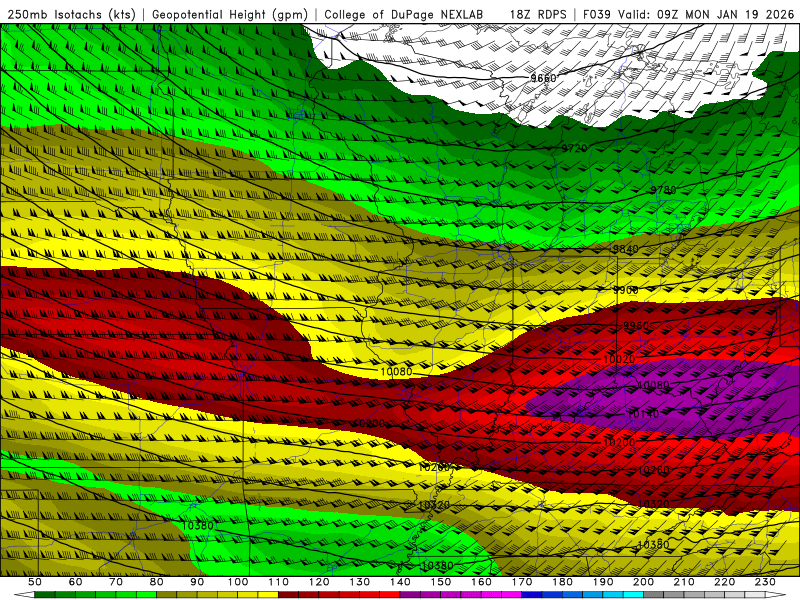Click the 9780 height contour label
The width and height of the screenshot is (800, 600).
pos(663,190)
